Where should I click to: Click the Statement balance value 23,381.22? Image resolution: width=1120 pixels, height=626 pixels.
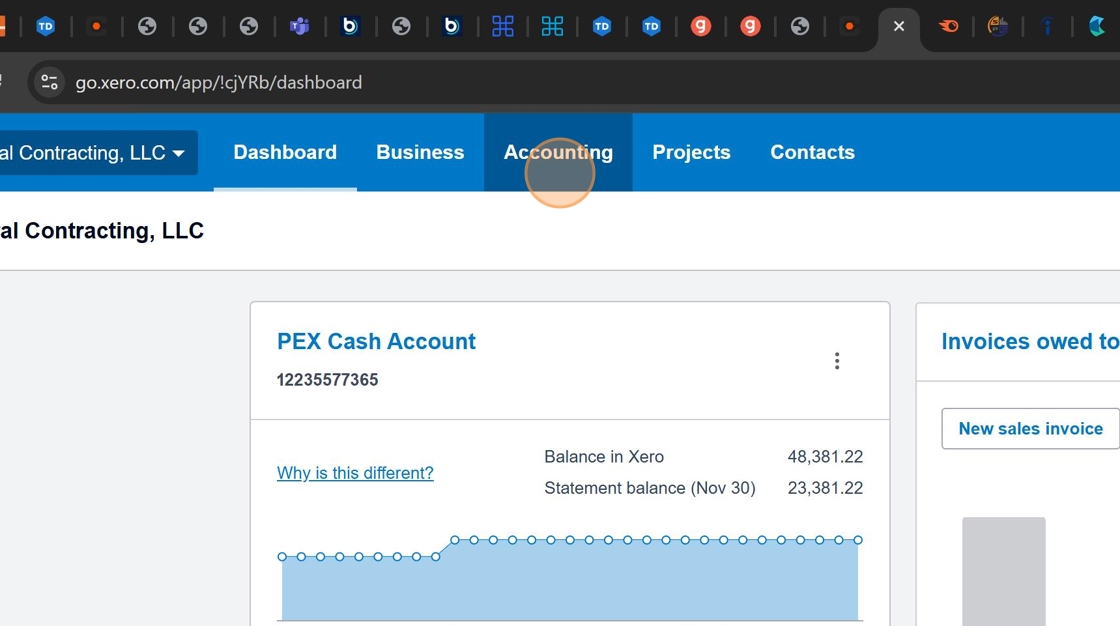pos(825,488)
